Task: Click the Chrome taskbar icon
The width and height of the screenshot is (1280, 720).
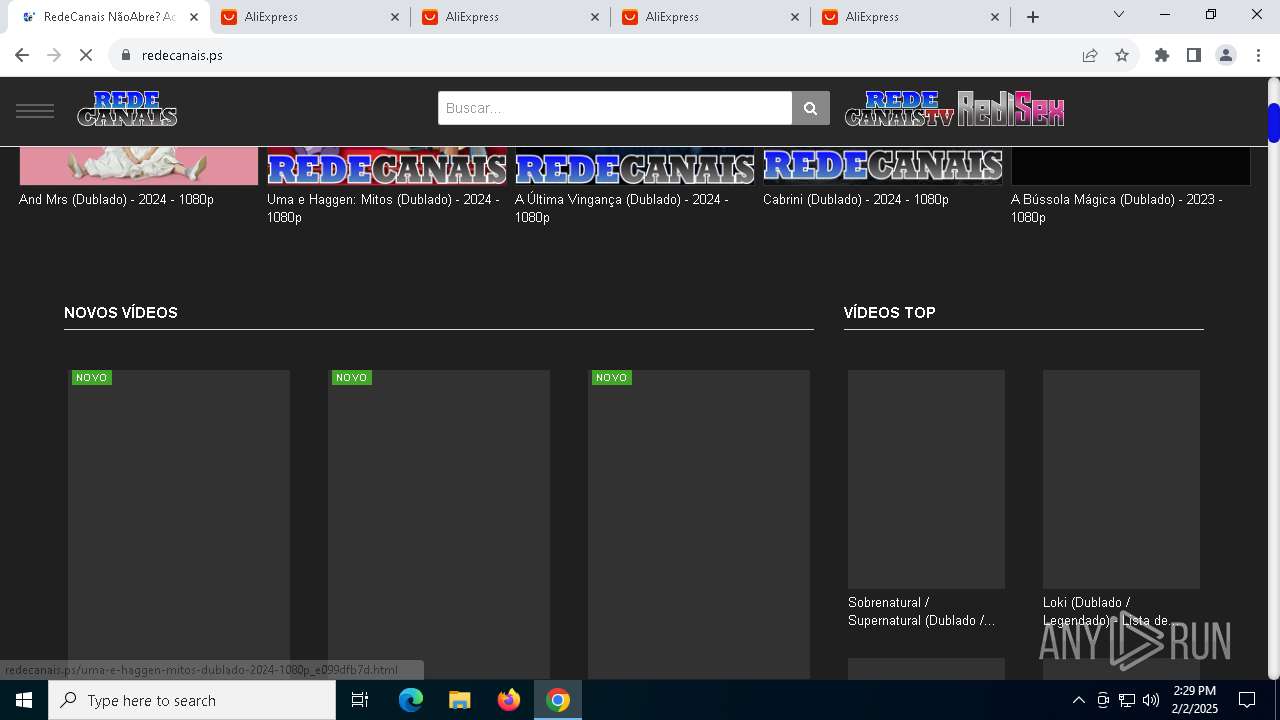Action: 558,700
